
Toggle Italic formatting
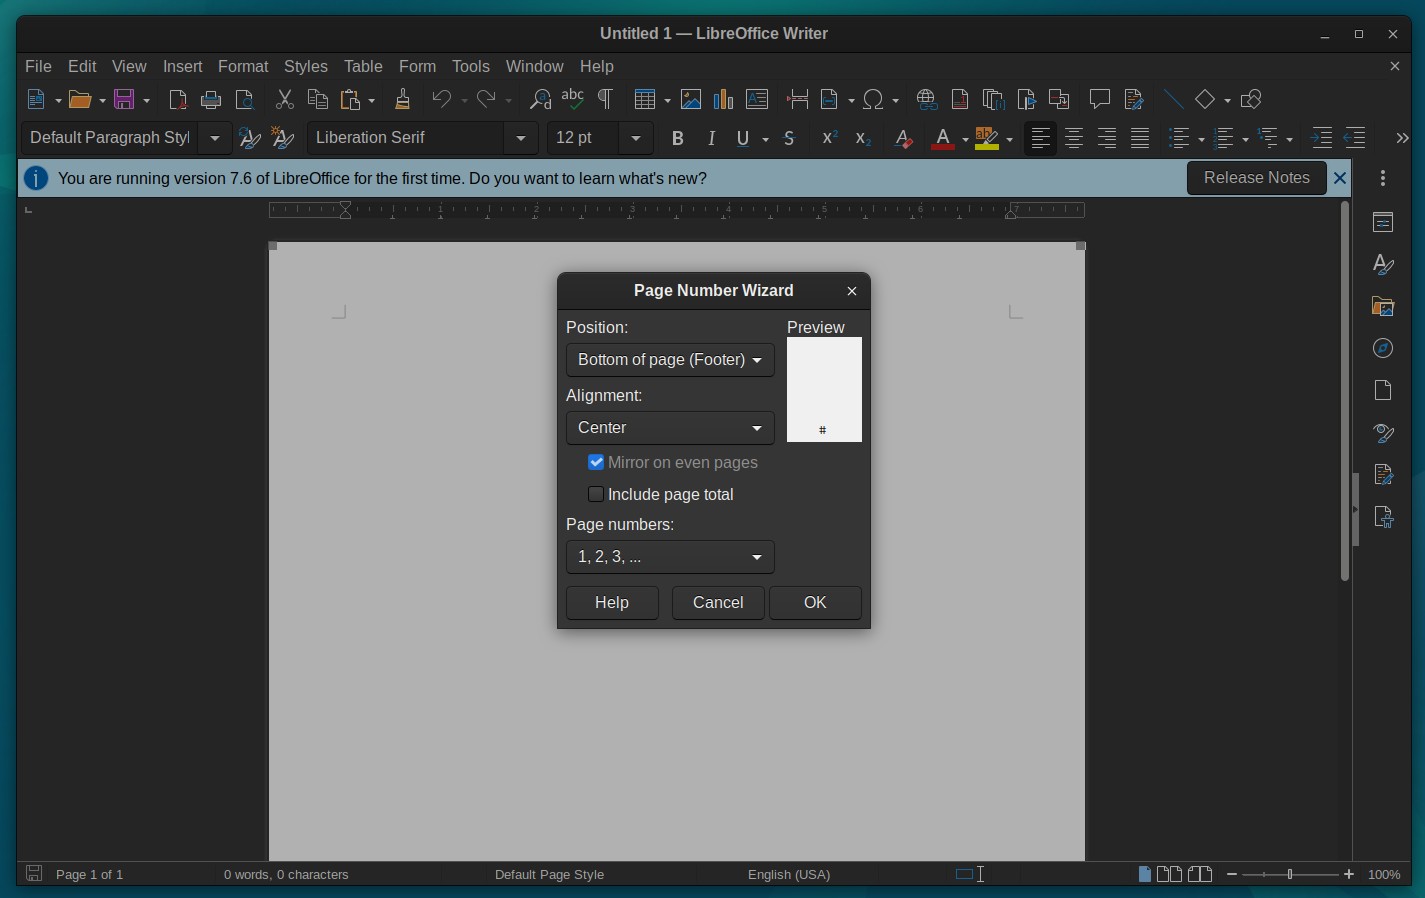click(x=711, y=139)
